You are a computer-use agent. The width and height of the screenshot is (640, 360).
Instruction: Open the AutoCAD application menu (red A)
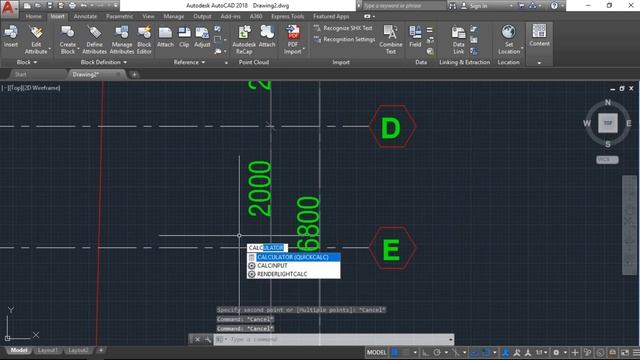[x=8, y=8]
